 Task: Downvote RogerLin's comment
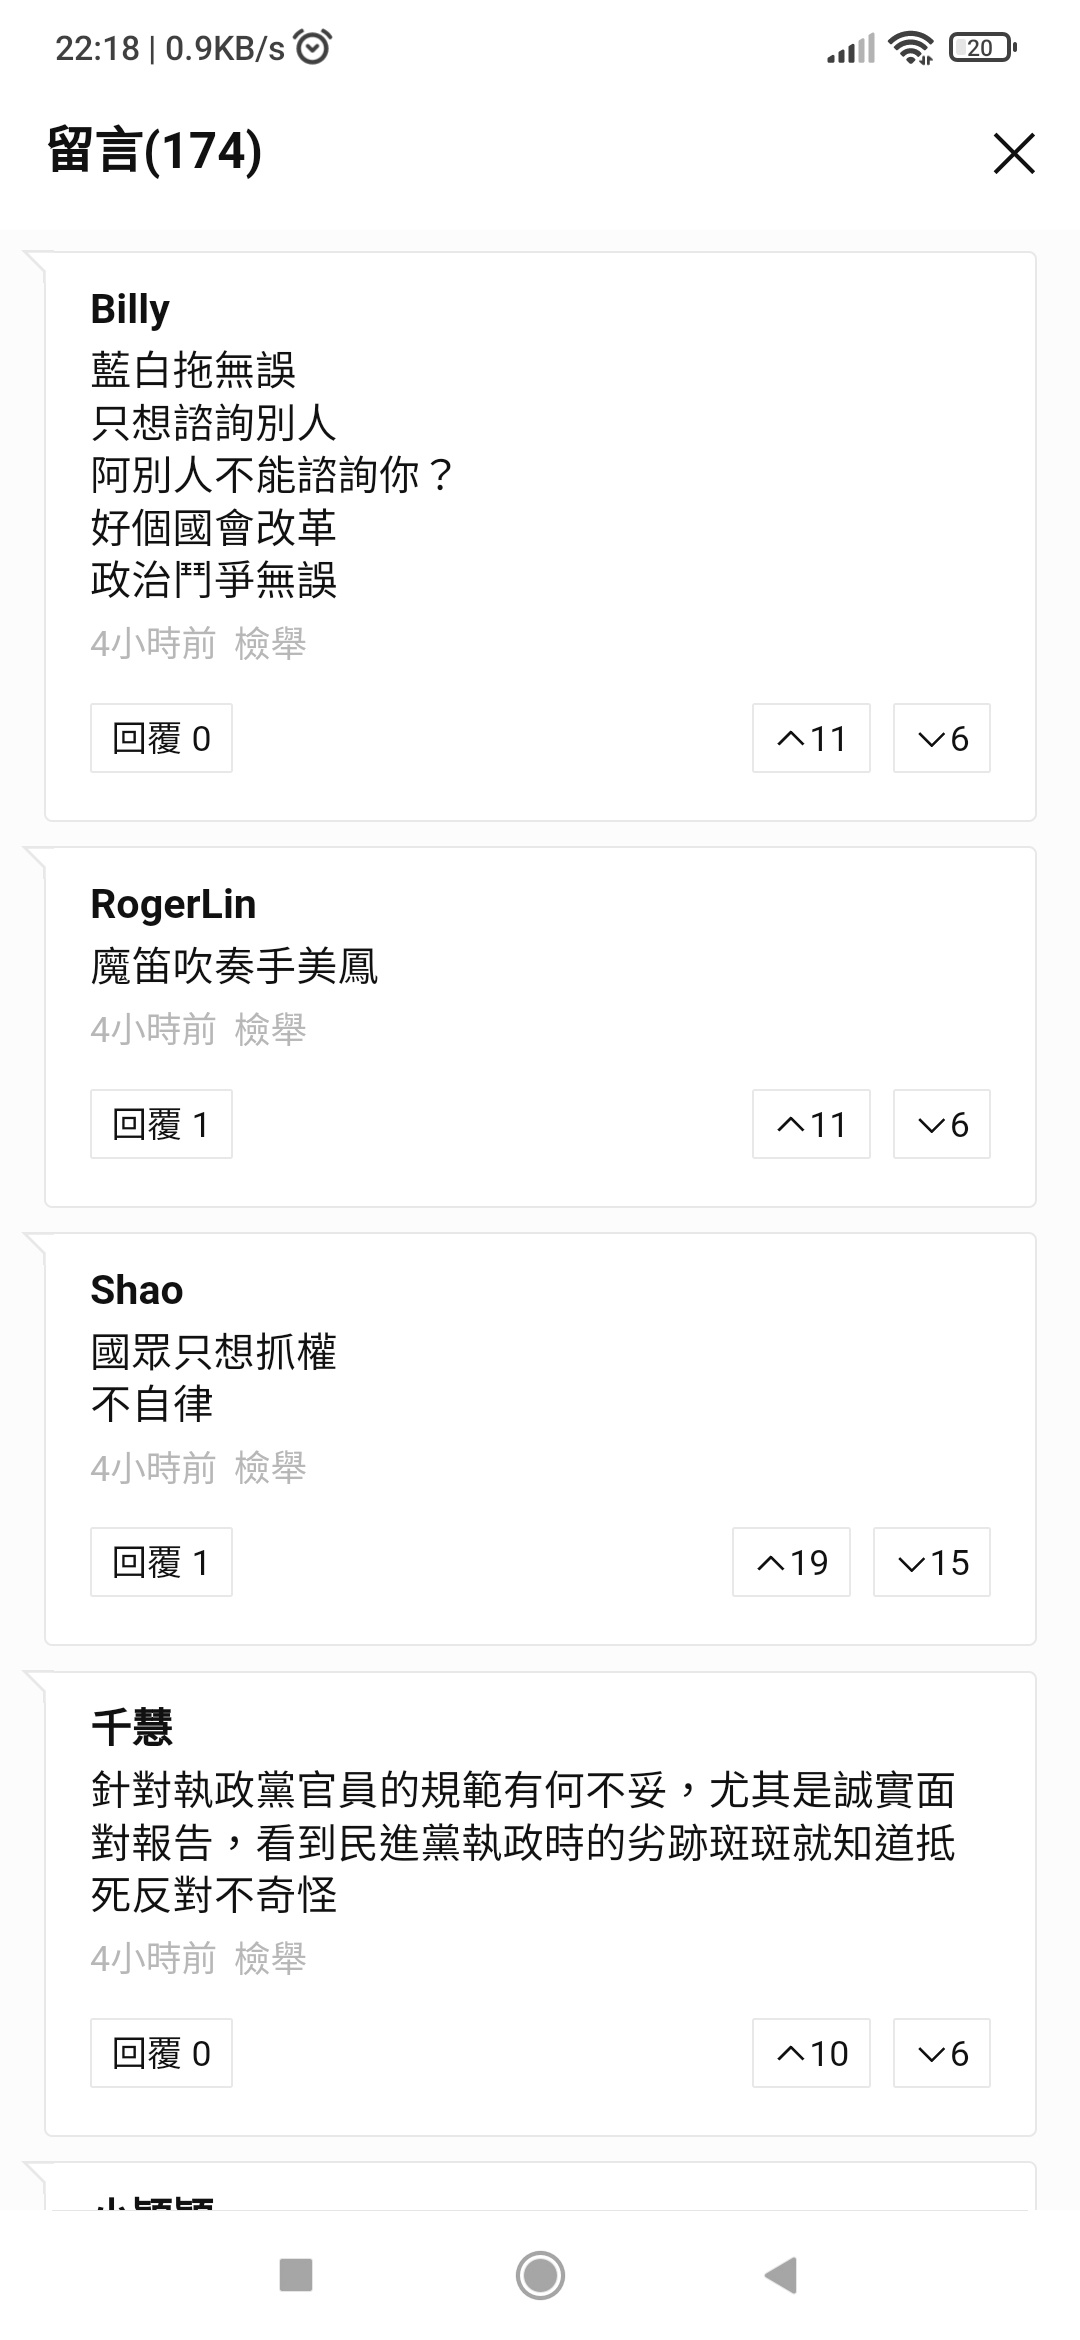click(x=941, y=1124)
